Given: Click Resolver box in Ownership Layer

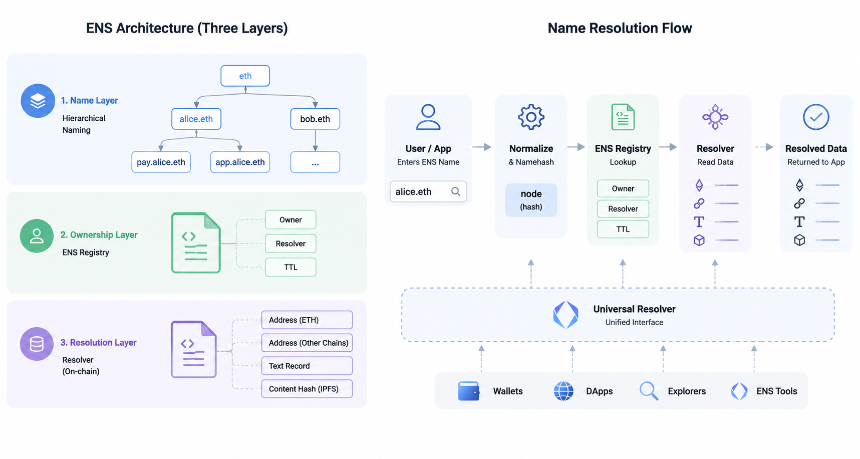Looking at the screenshot, I should point(291,243).
